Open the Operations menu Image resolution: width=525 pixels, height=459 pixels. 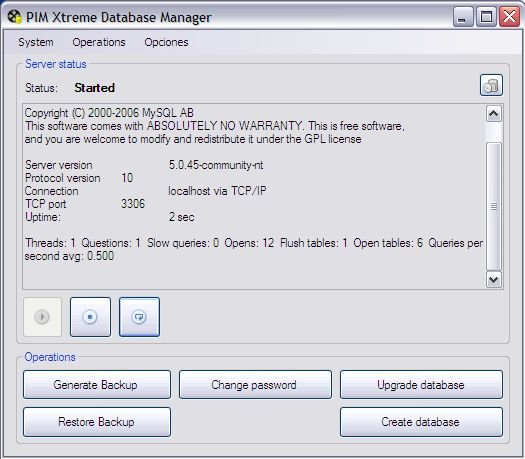point(99,42)
